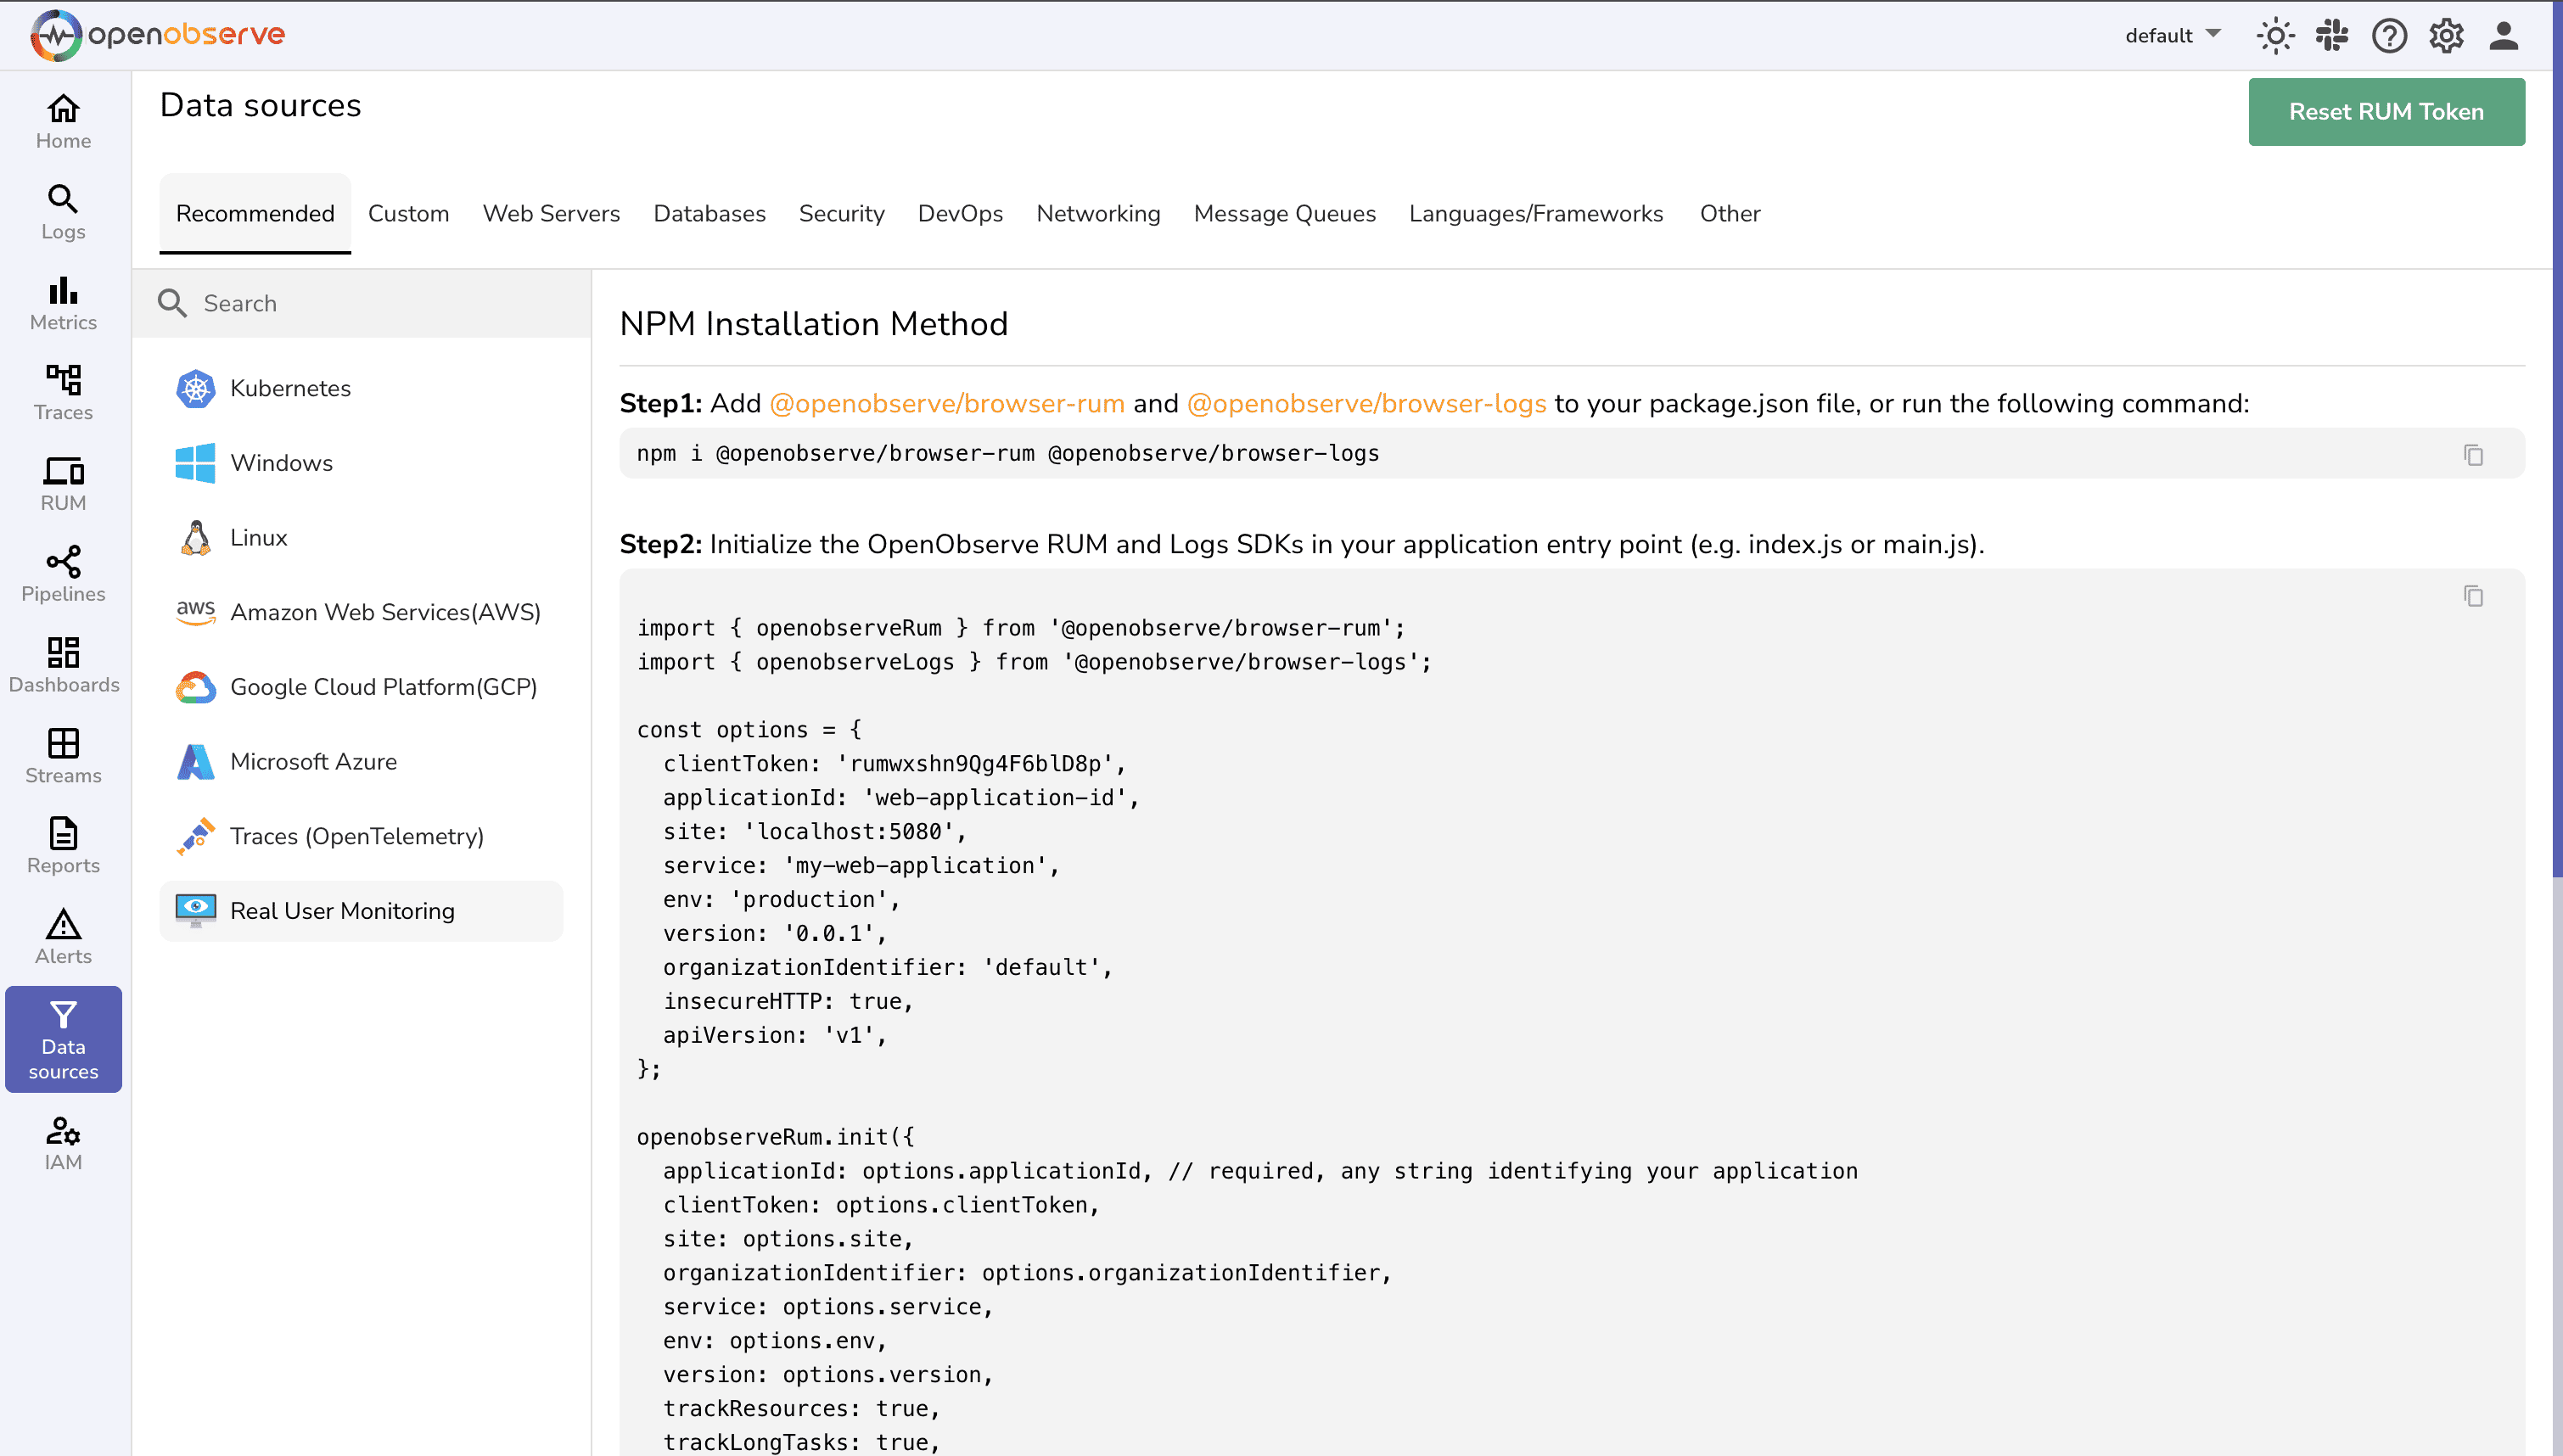Screen dimensions: 2563x1456
Task: Open the IAM user-settings icon
Action: click(62, 1131)
